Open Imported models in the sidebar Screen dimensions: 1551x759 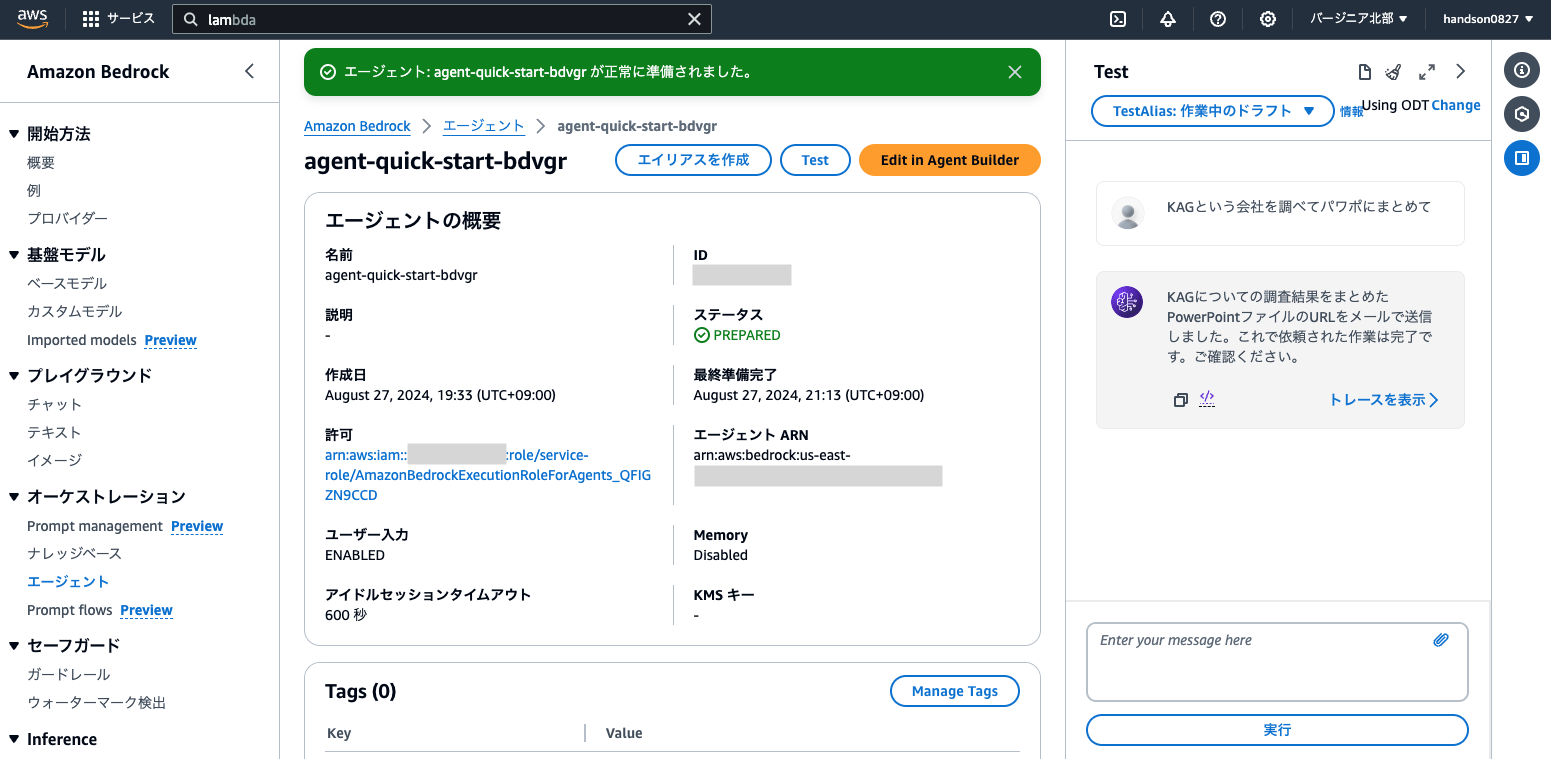[x=82, y=340]
